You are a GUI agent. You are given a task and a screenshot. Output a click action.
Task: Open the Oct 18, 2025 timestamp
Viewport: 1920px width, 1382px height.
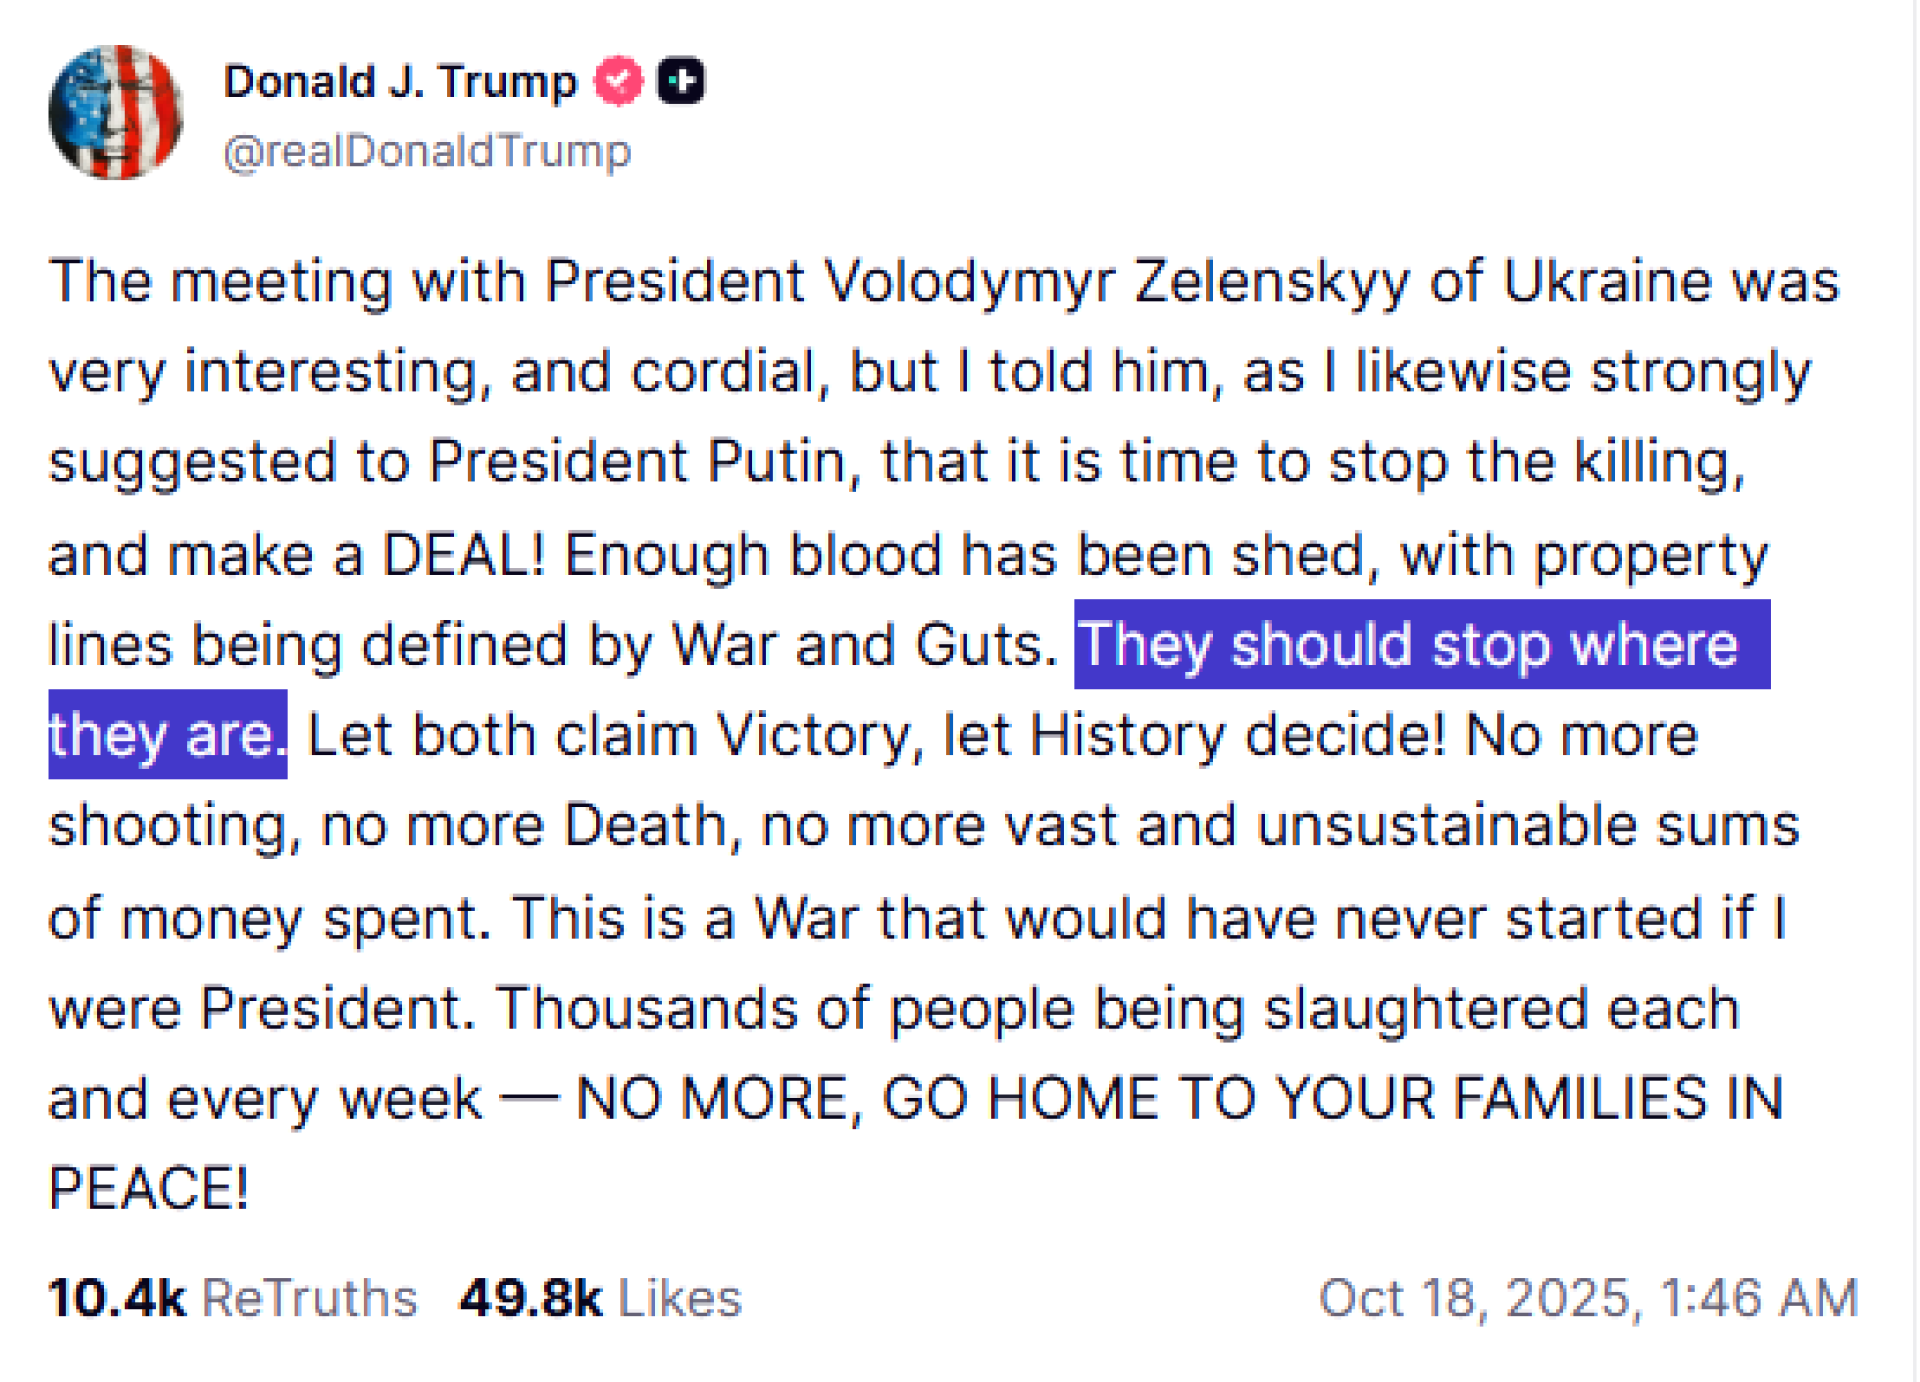point(1588,1298)
